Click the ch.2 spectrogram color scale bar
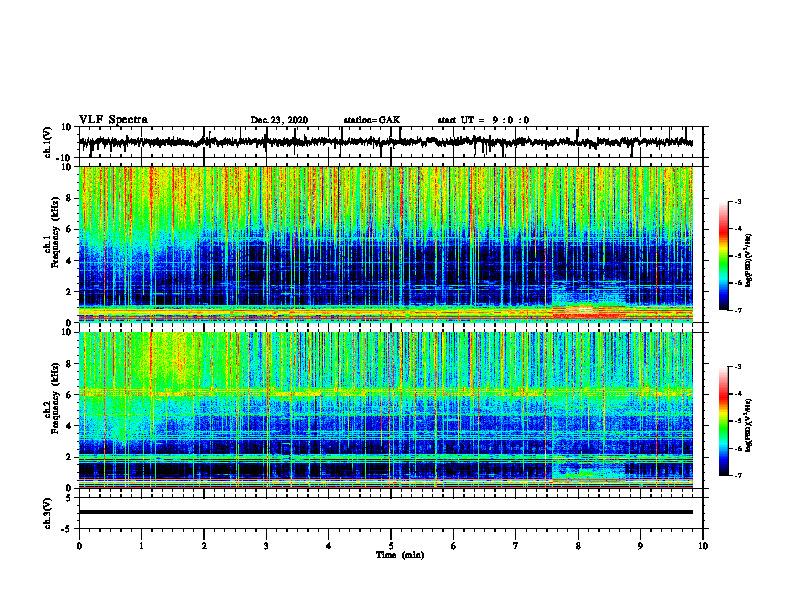The height and width of the screenshot is (612, 792). [x=723, y=421]
